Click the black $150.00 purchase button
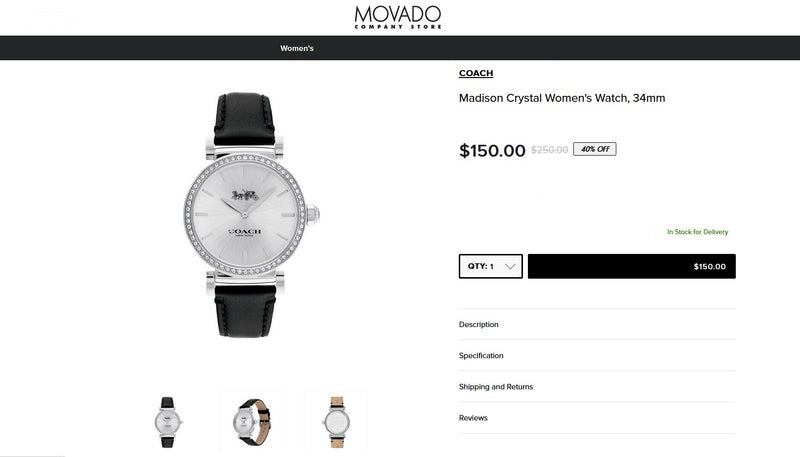 click(x=632, y=266)
